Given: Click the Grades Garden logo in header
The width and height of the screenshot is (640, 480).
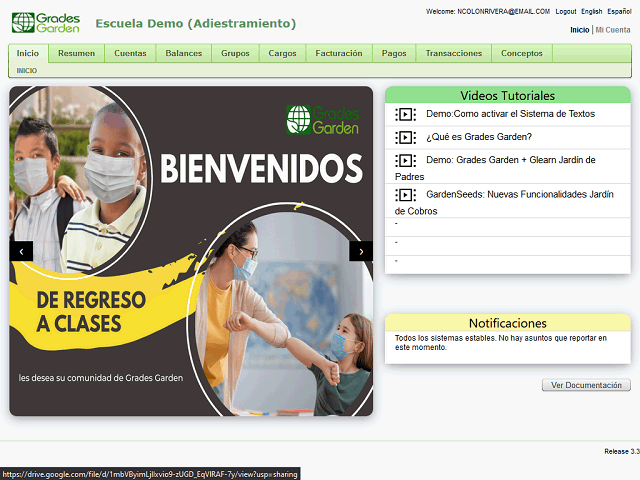Looking at the screenshot, I should tap(46, 23).
